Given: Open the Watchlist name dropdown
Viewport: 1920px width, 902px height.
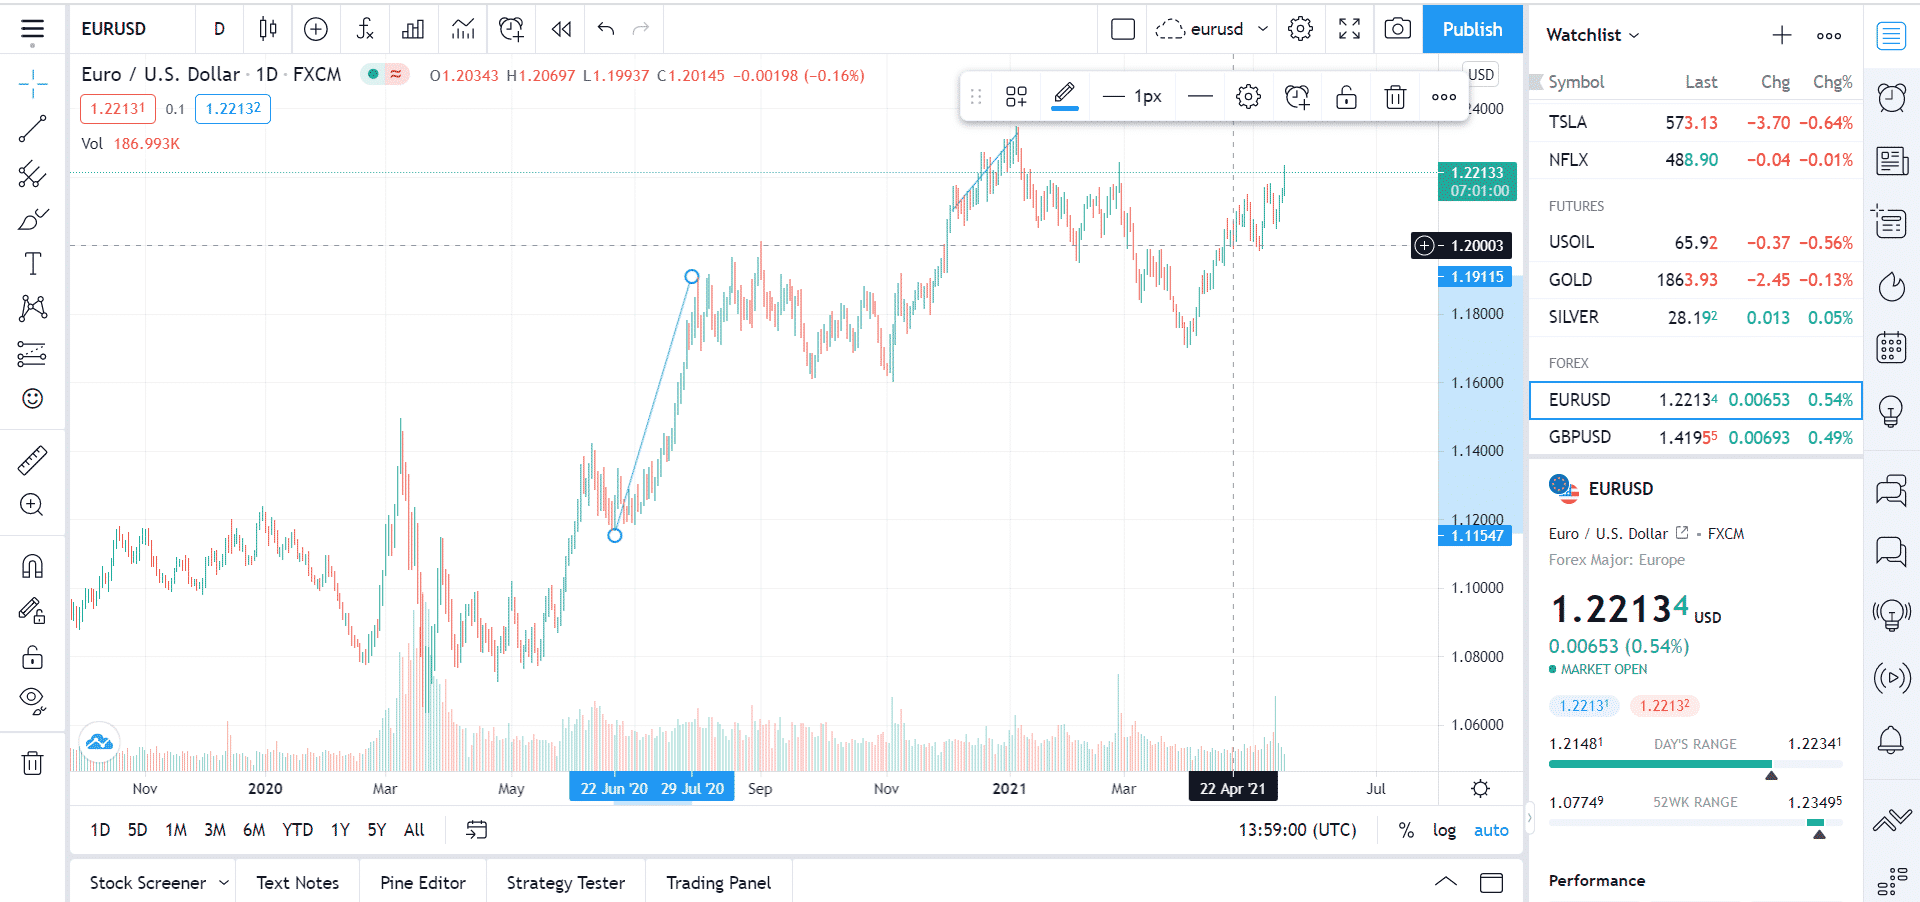Looking at the screenshot, I should (x=1593, y=35).
